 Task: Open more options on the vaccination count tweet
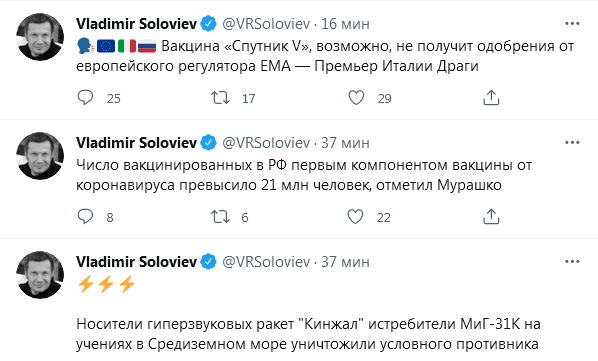pyautogui.click(x=572, y=143)
